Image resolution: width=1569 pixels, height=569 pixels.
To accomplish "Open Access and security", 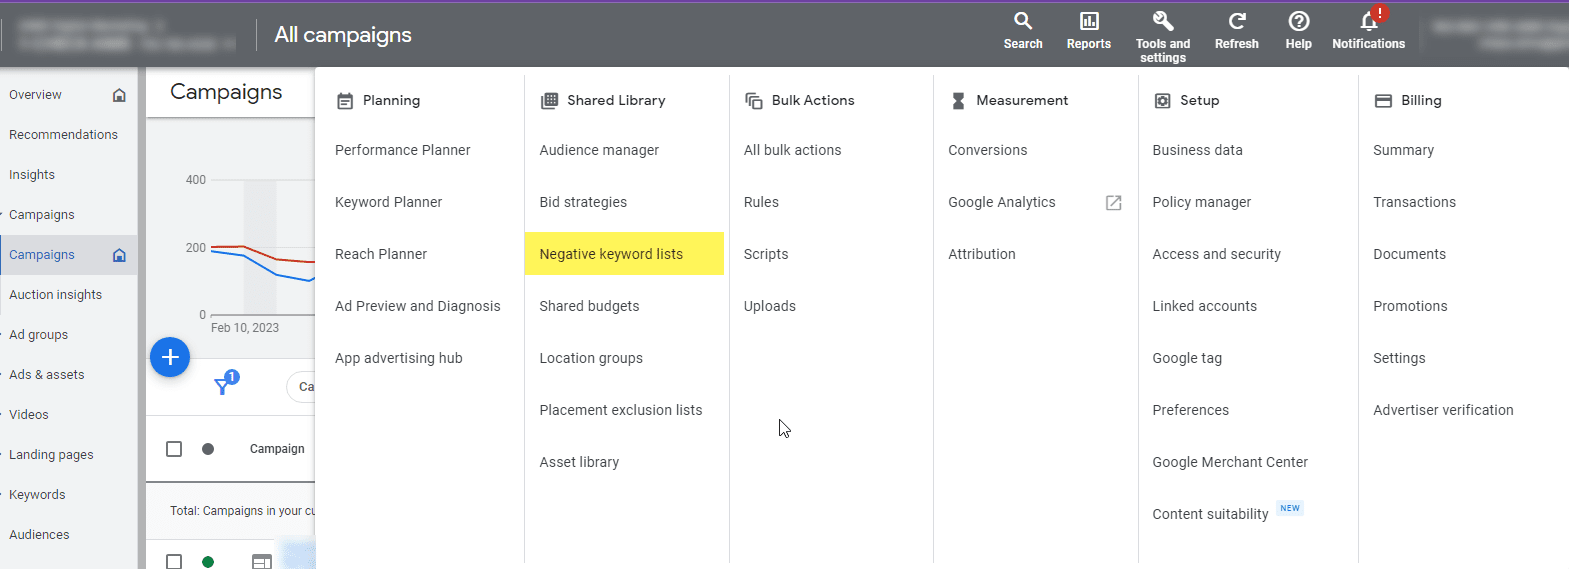I will point(1216,254).
